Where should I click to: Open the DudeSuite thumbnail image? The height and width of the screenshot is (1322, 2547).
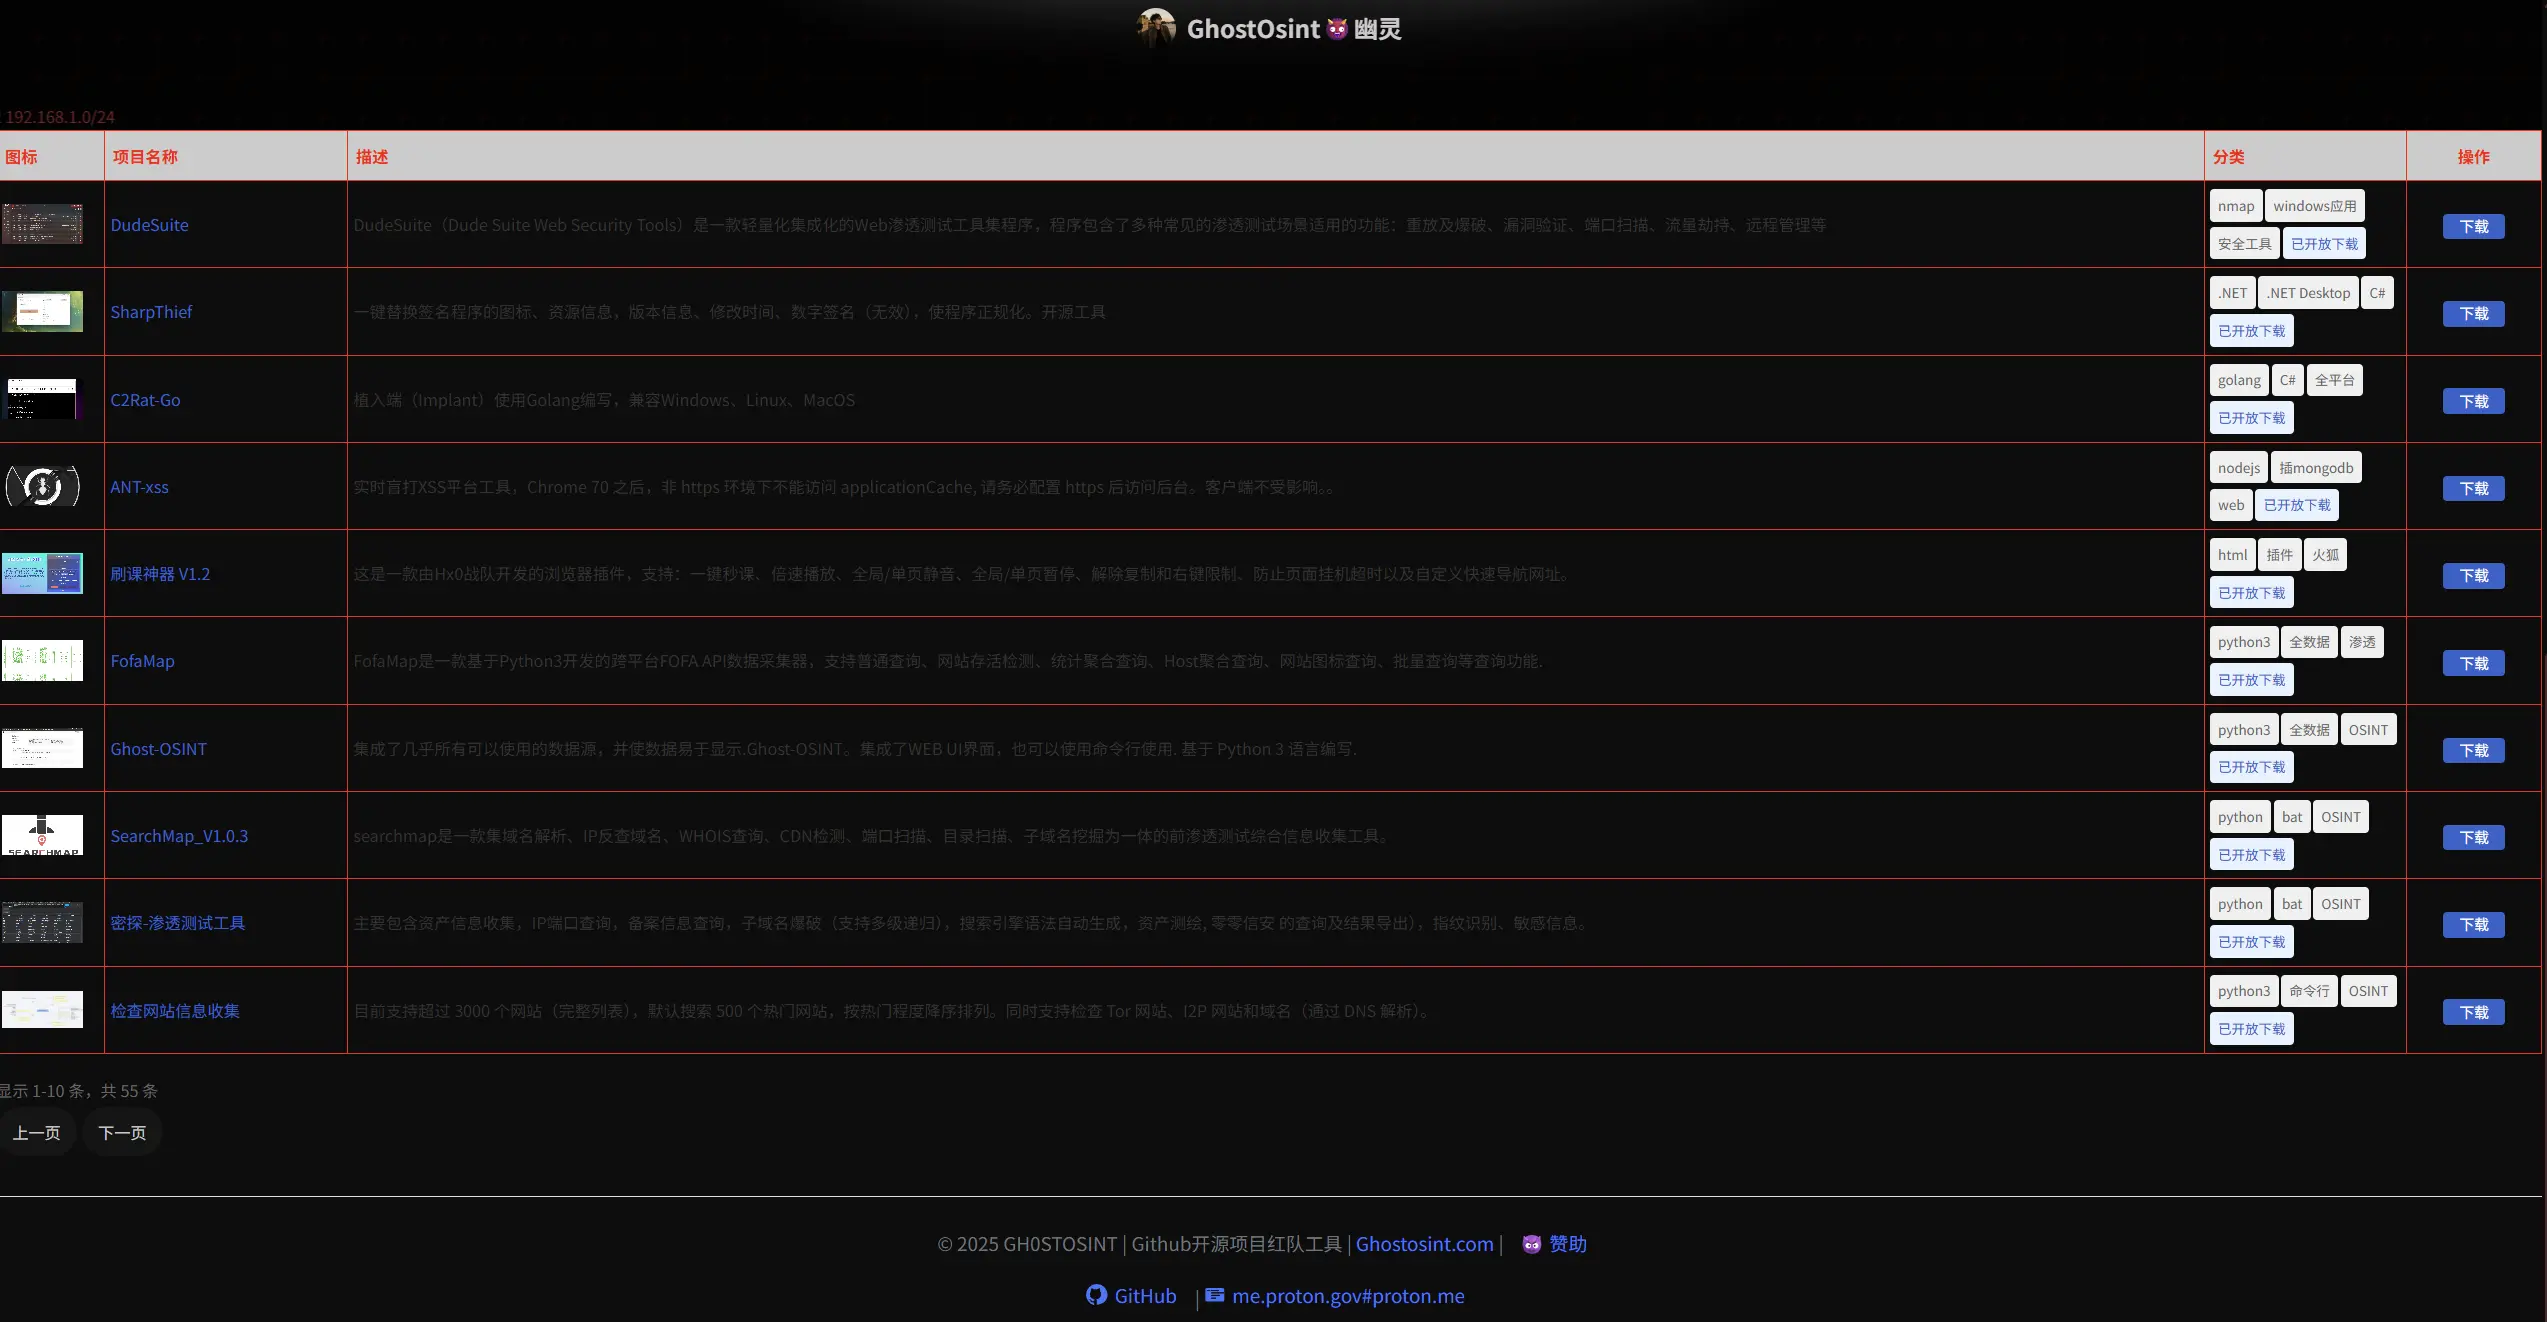pyautogui.click(x=42, y=224)
